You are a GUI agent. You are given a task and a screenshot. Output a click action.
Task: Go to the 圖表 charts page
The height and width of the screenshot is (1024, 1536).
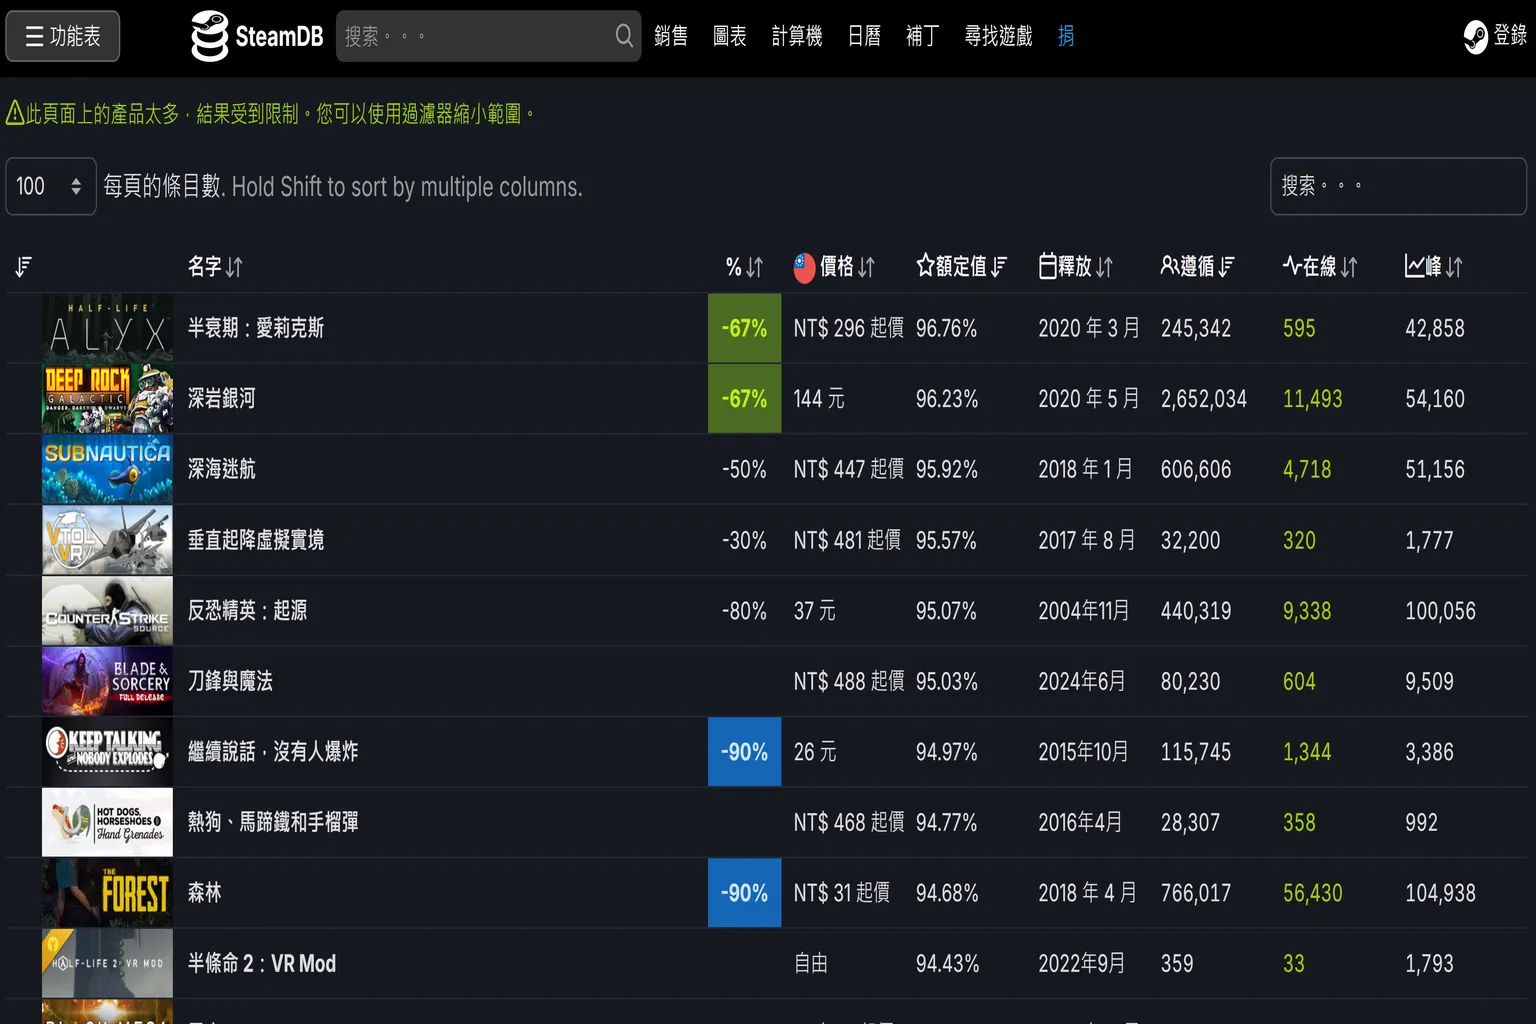tap(729, 36)
